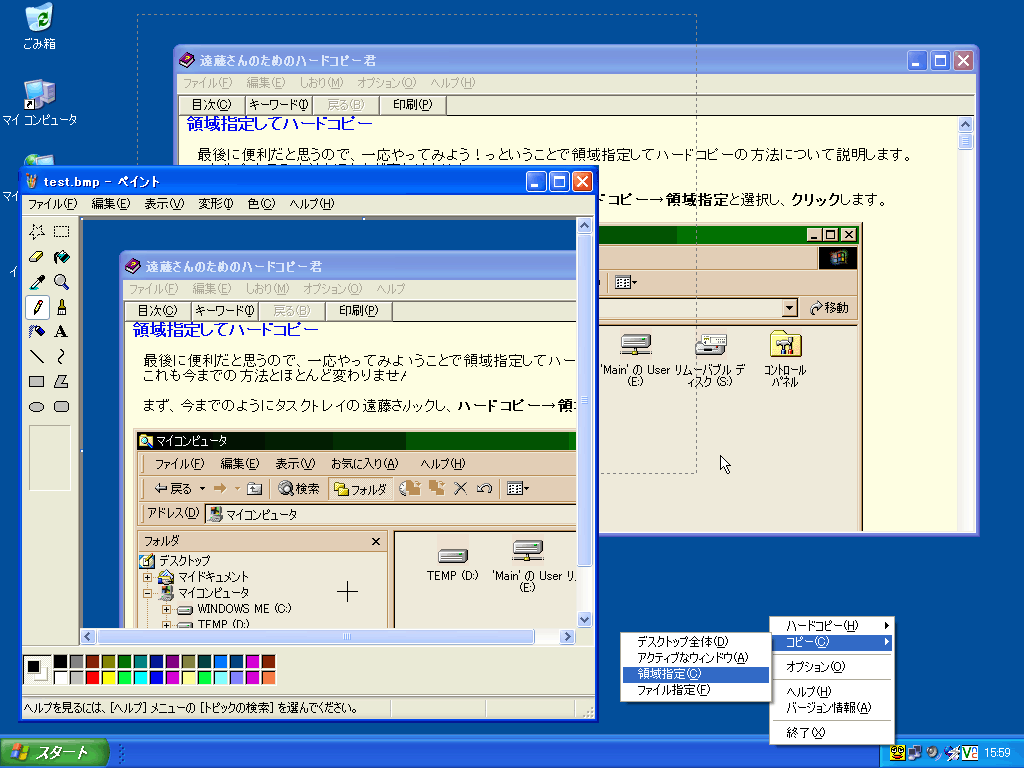Select the rectangular Select tool in Paint
The height and width of the screenshot is (768, 1024).
coord(61,231)
